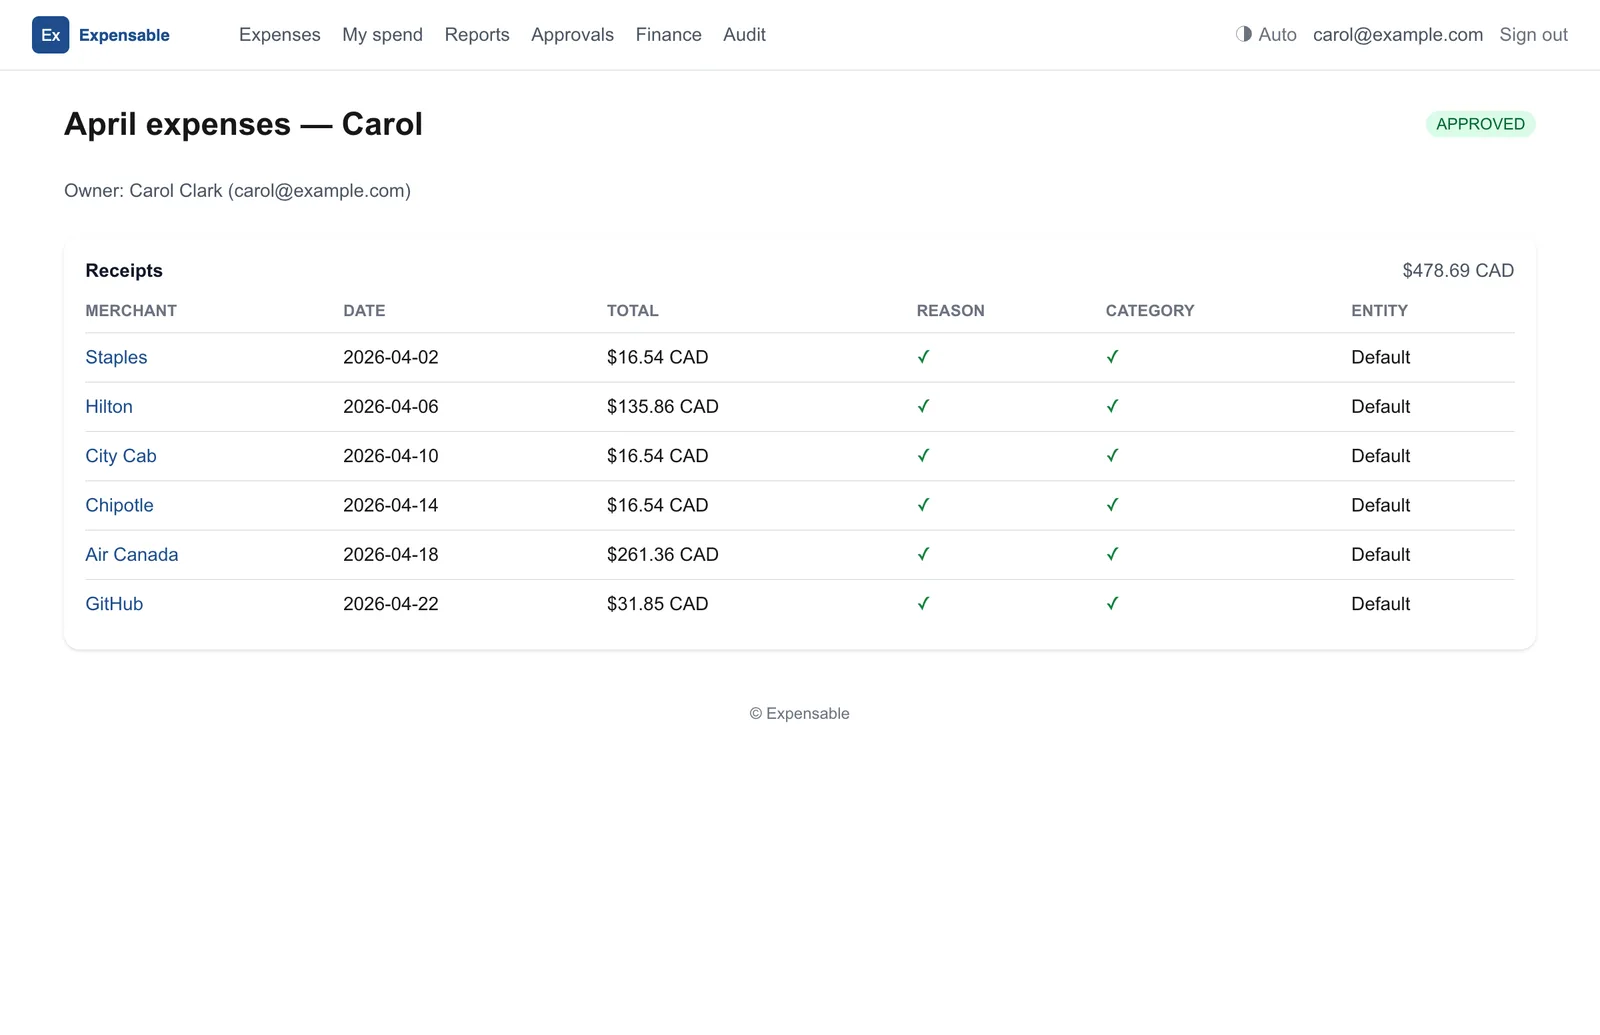
Task: Click the Expensable Ex logo icon
Action: click(x=50, y=35)
